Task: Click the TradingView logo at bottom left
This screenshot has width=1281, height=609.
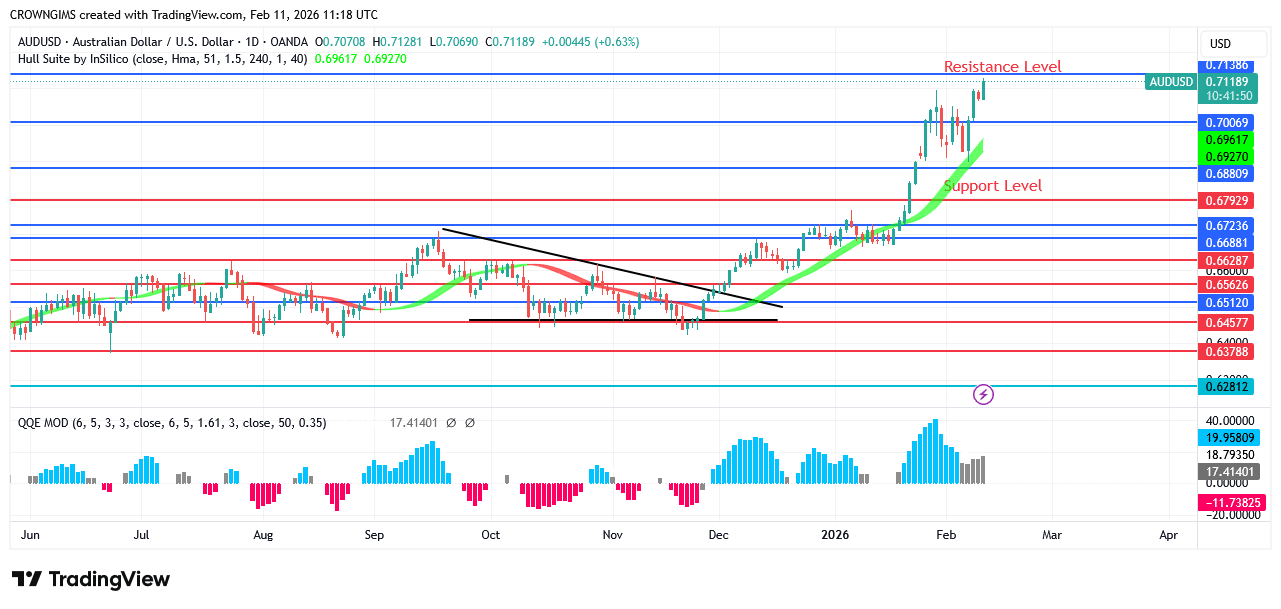Action: (x=91, y=580)
